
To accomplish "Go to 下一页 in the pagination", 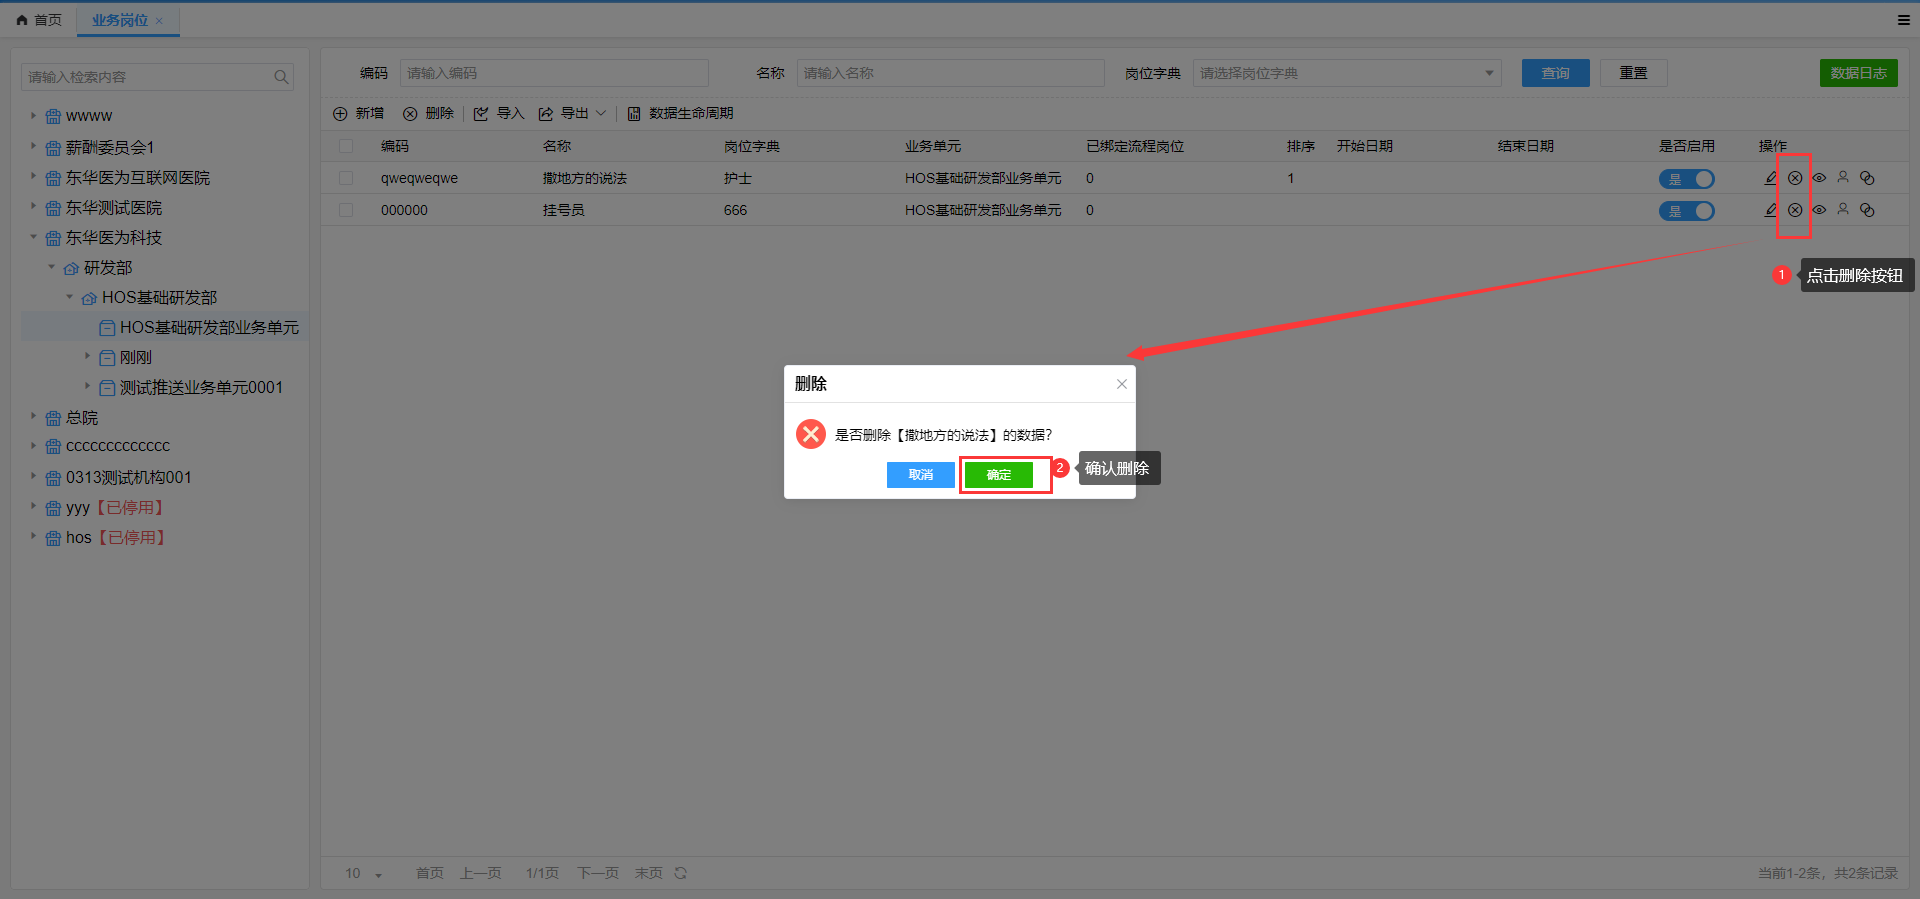I will click(x=598, y=873).
